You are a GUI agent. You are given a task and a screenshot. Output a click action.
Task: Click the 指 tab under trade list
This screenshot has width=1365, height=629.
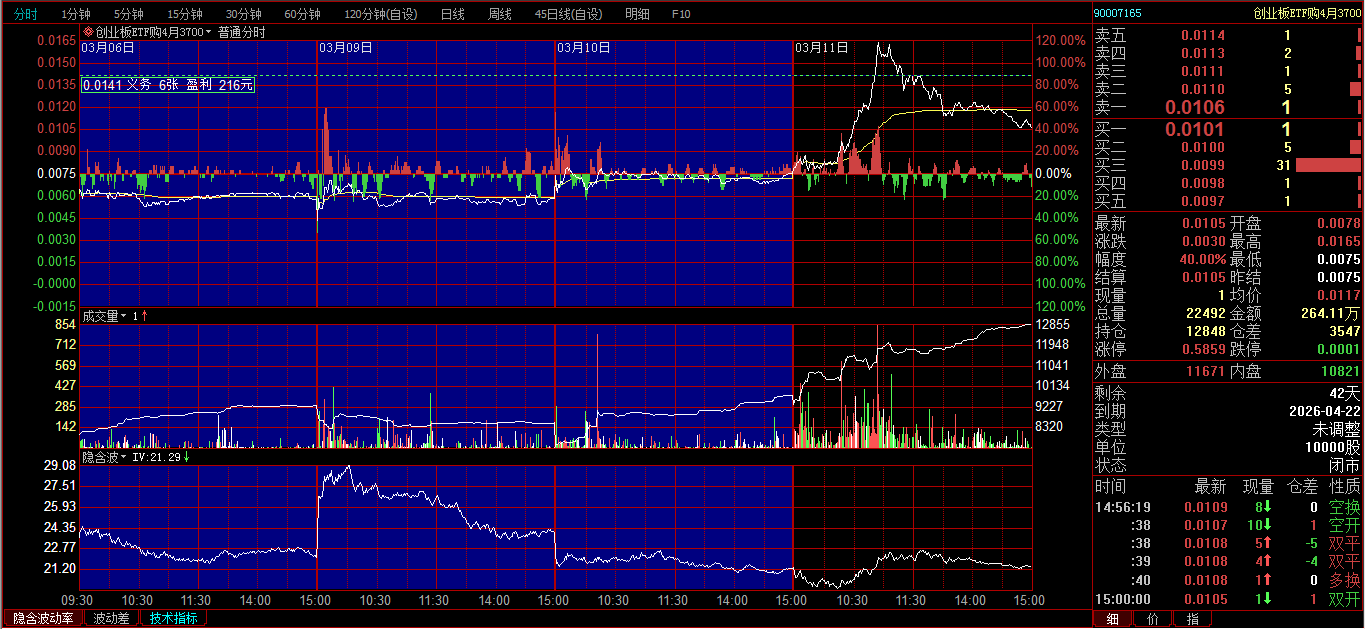[x=1192, y=619]
